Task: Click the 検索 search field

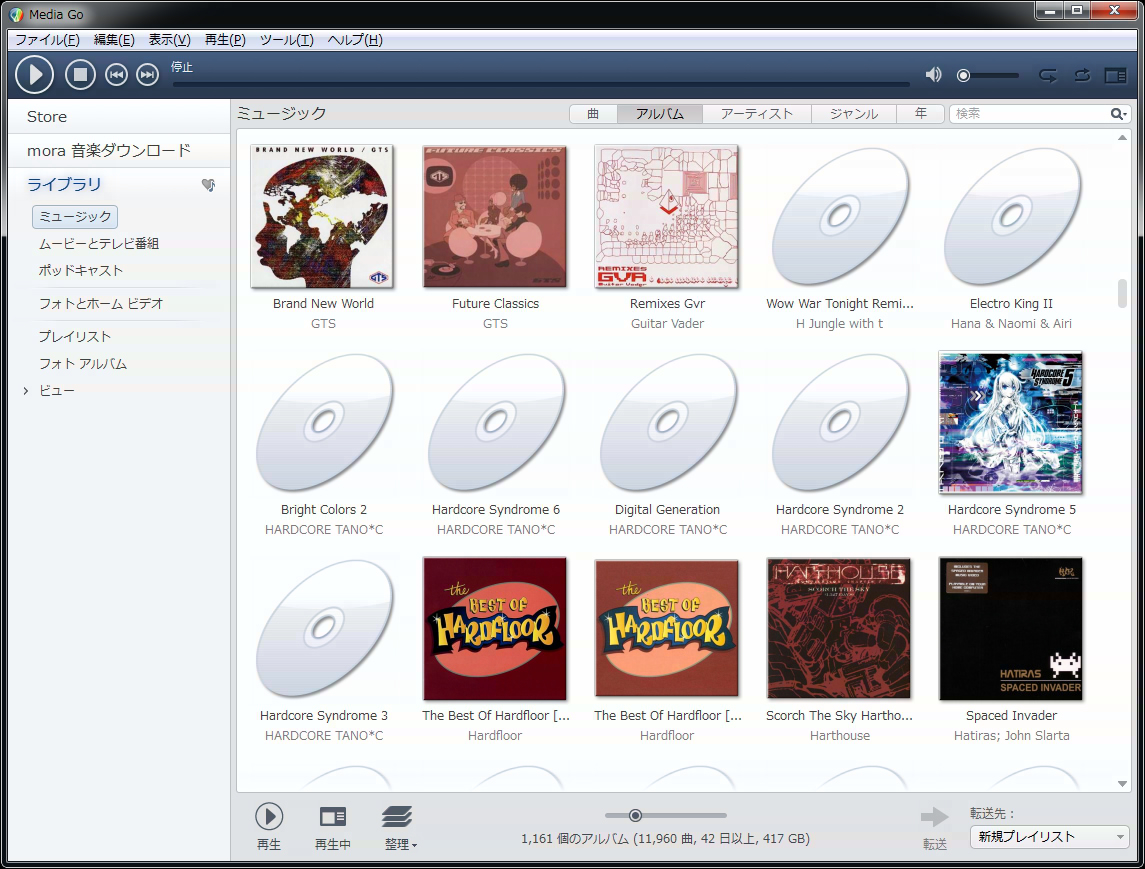Action: tap(1030, 114)
